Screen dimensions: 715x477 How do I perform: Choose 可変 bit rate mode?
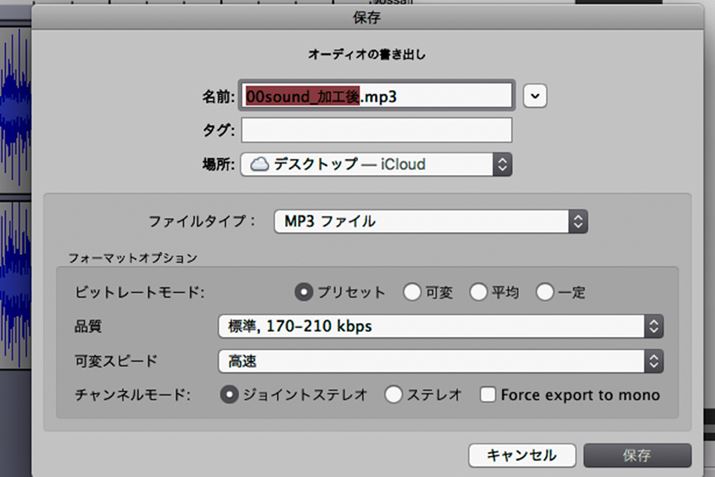[412, 293]
